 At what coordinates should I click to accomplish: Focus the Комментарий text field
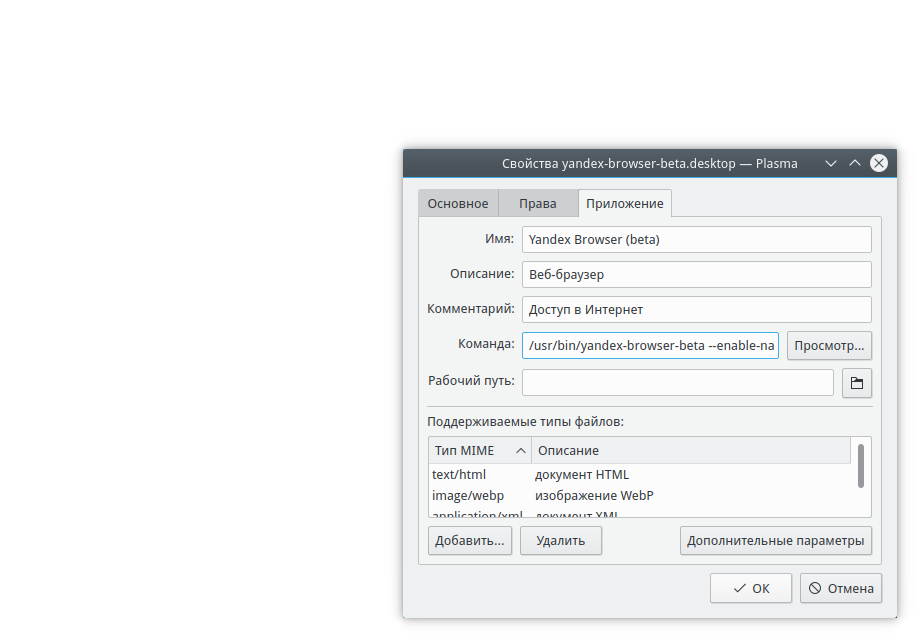[697, 309]
